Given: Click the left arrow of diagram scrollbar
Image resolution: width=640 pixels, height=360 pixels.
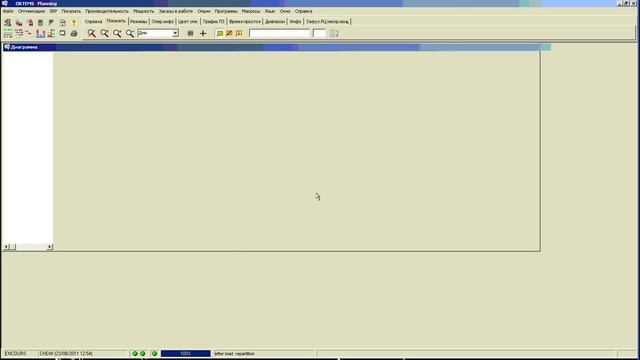Looking at the screenshot, I should click(6, 247).
